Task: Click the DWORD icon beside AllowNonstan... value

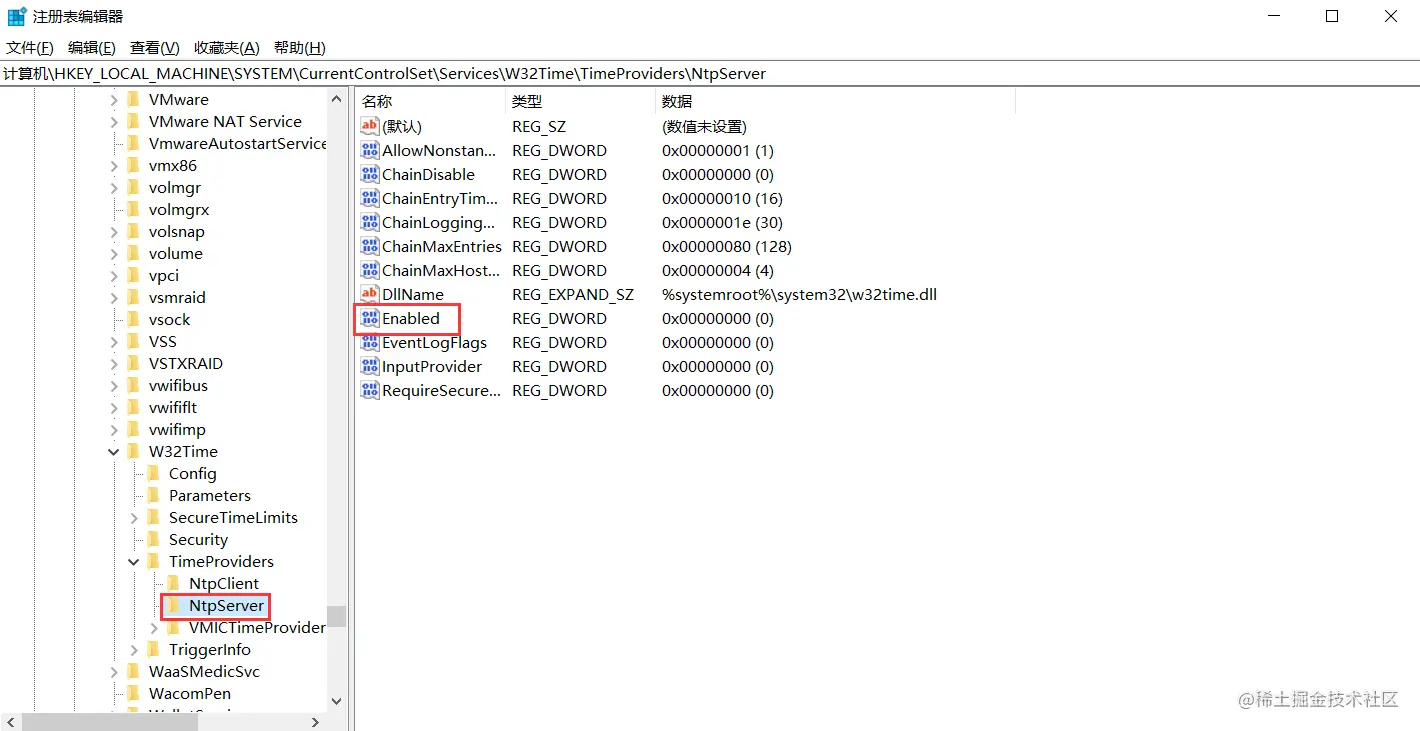Action: point(370,151)
